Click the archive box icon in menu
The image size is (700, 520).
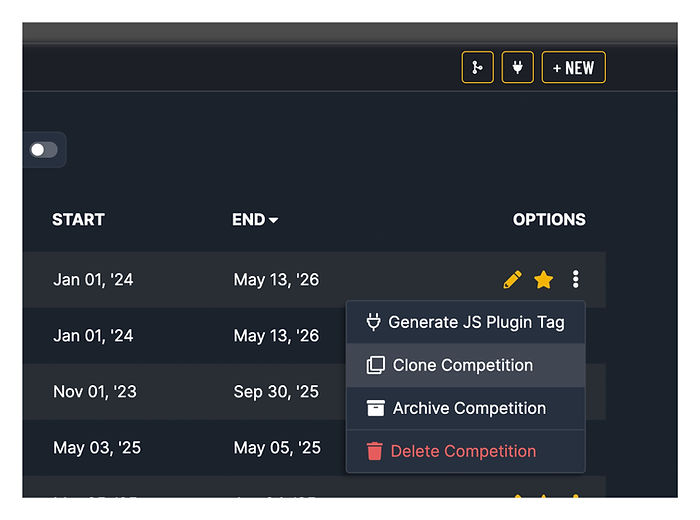point(375,408)
